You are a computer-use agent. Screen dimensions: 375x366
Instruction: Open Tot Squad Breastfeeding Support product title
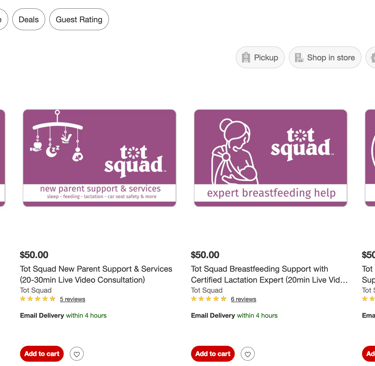(x=269, y=274)
